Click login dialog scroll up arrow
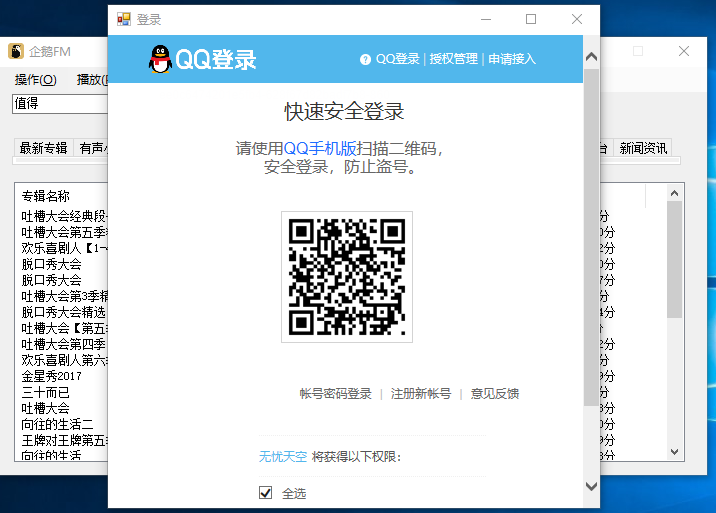The height and width of the screenshot is (513, 716). (591, 57)
